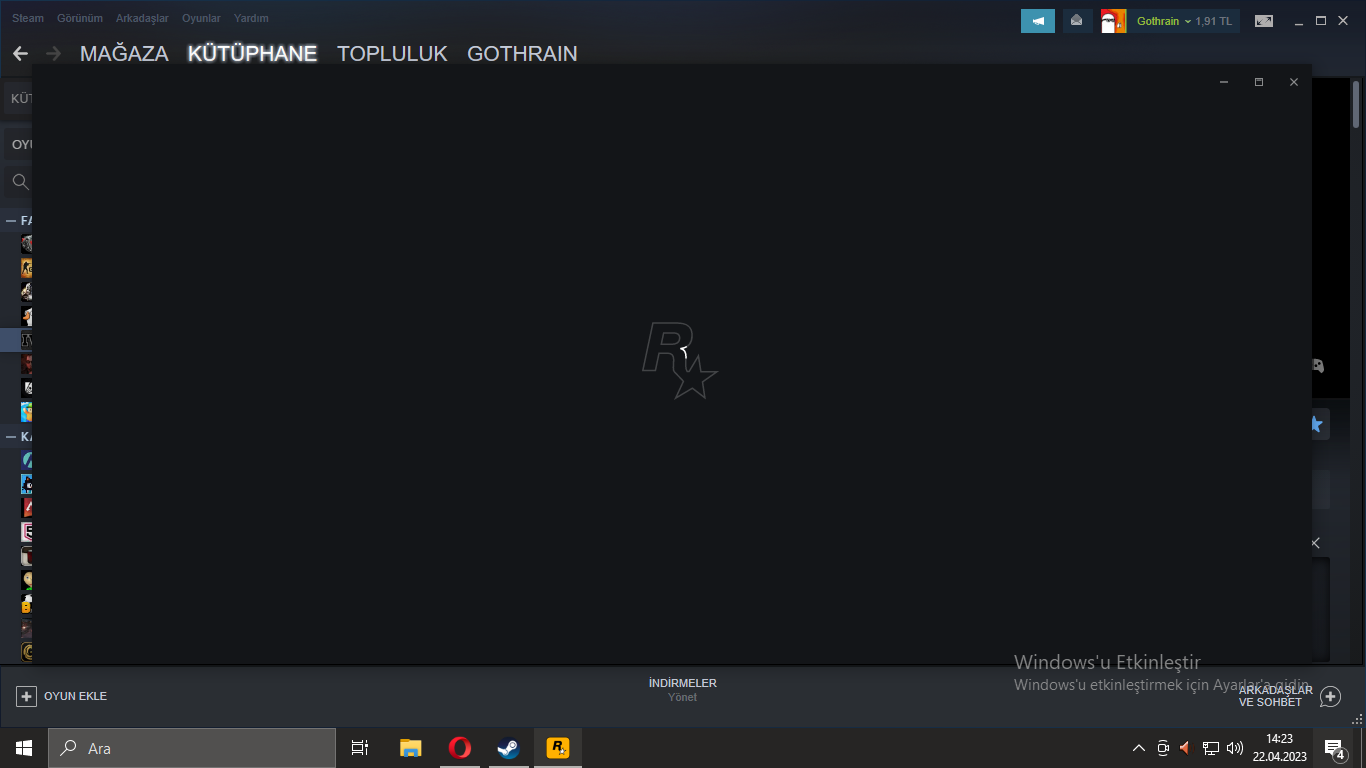Close the Rockstar launcher window
Screen dimensions: 1366x768
tap(1294, 82)
